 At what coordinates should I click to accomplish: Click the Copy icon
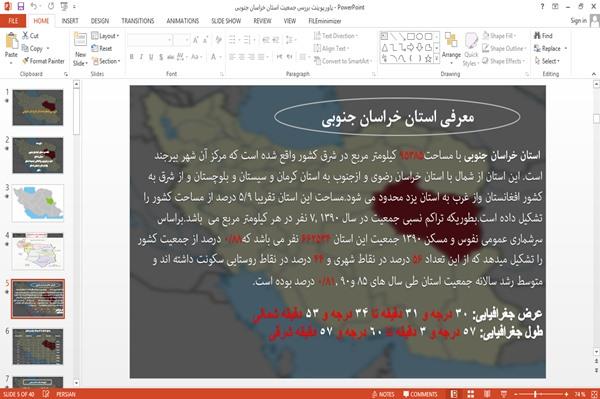[25, 48]
